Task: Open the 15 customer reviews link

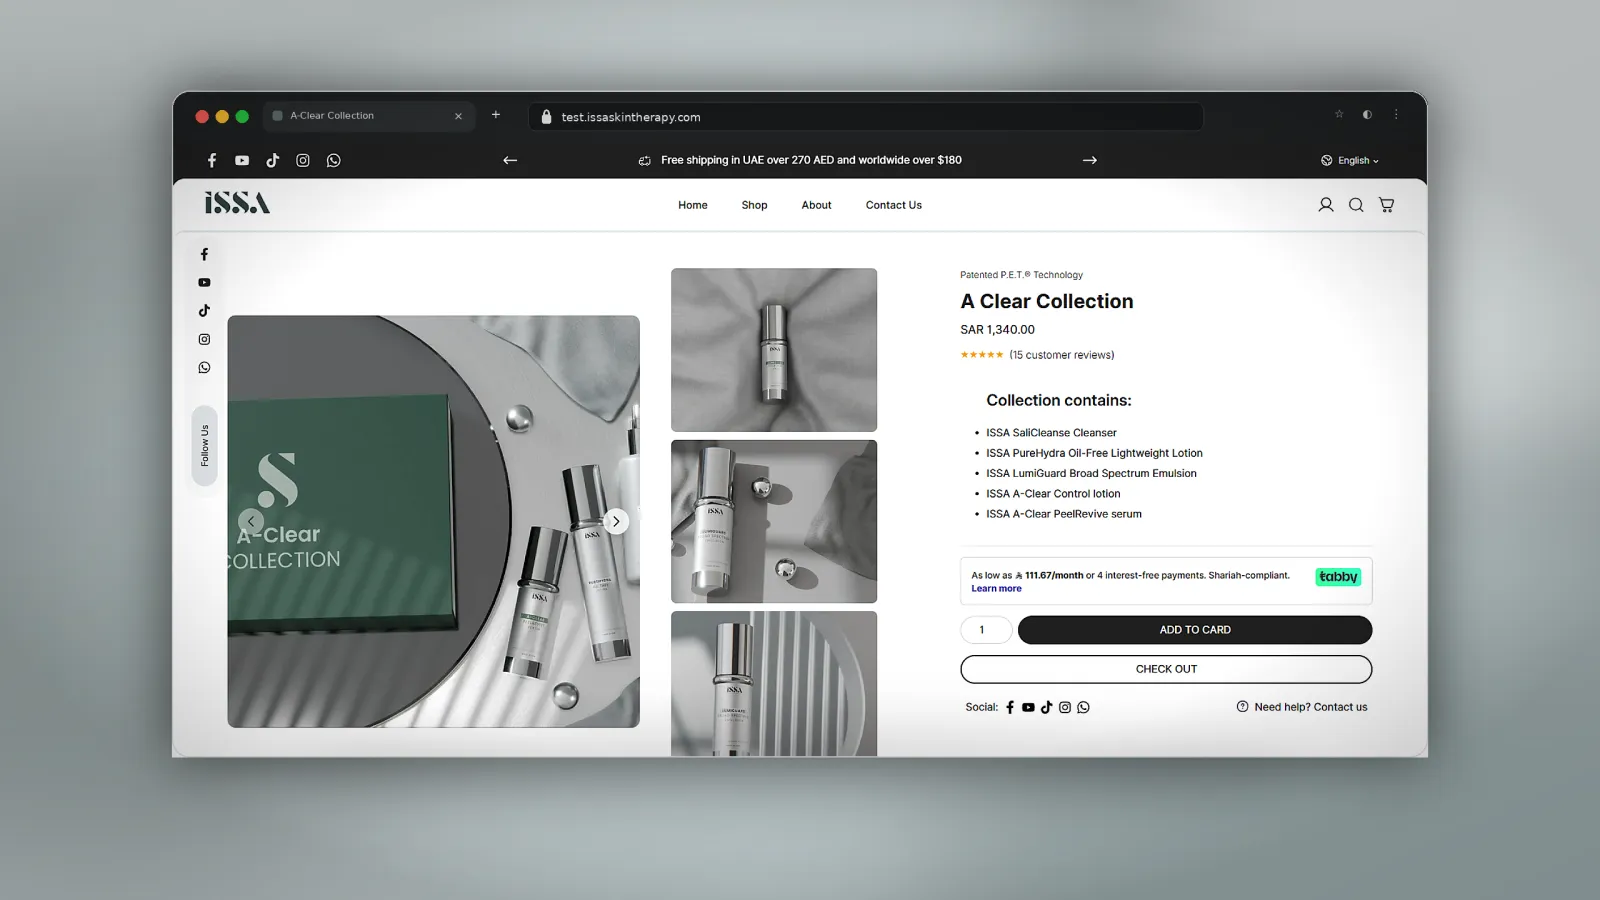Action: point(1062,355)
